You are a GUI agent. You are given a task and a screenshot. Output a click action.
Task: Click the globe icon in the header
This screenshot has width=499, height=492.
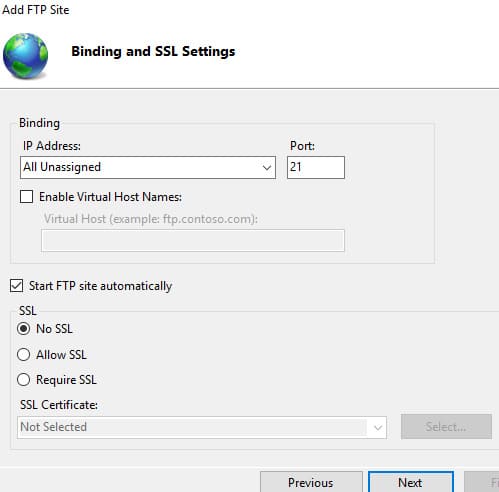(25, 55)
